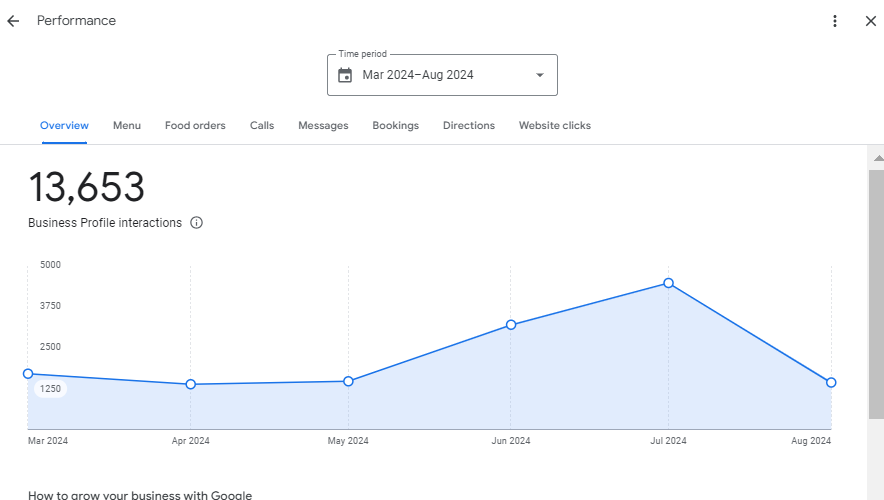This screenshot has height=500, width=884.
Task: Select the Food orders tab
Action: 195,126
